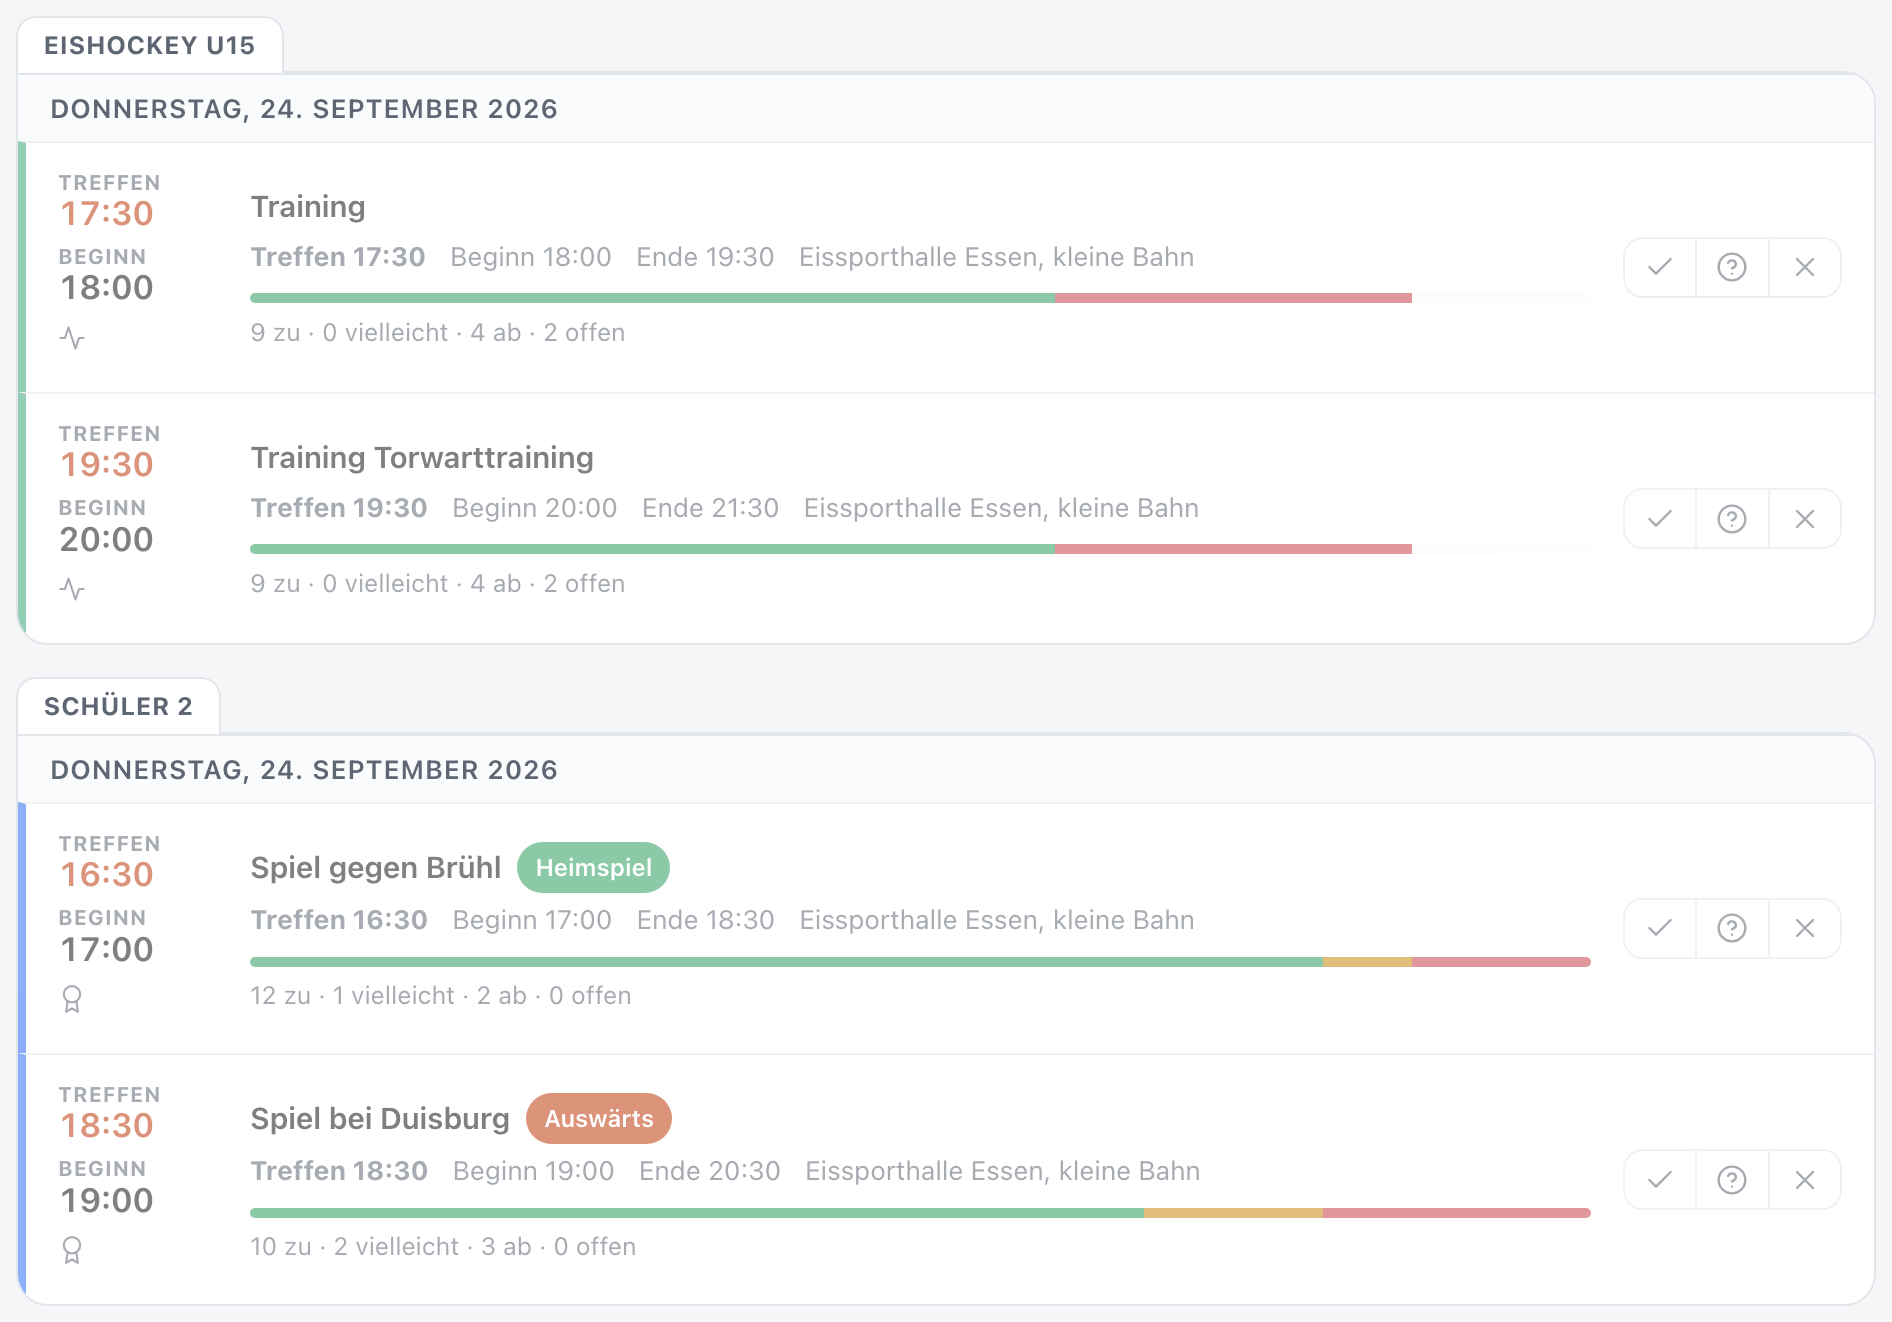
Task: Open the SCHÜLER 2 tab
Action: [118, 706]
